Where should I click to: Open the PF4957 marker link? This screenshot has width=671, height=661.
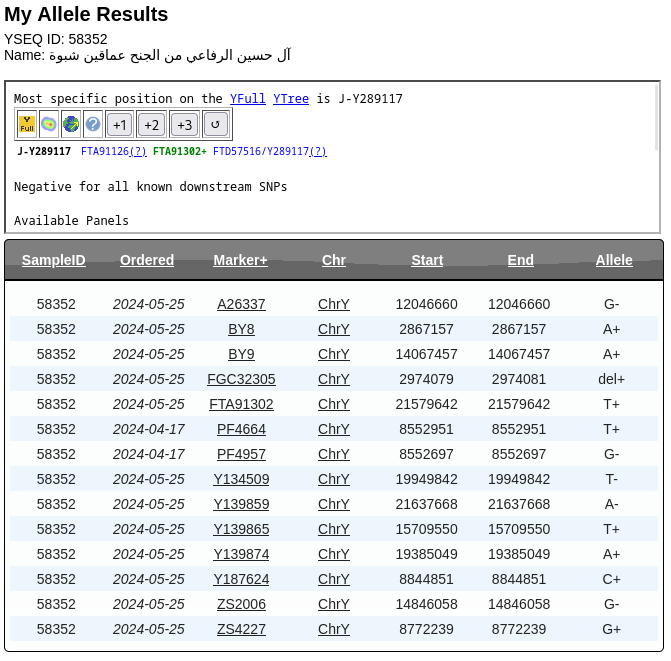(241, 454)
